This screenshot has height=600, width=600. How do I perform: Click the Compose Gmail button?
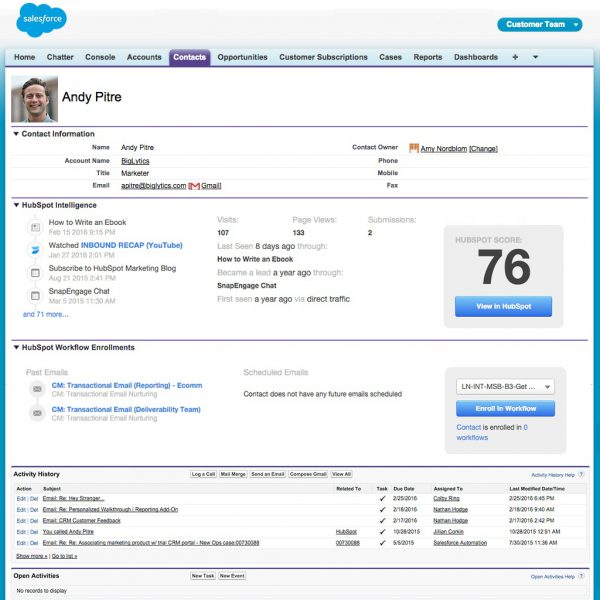tap(308, 474)
